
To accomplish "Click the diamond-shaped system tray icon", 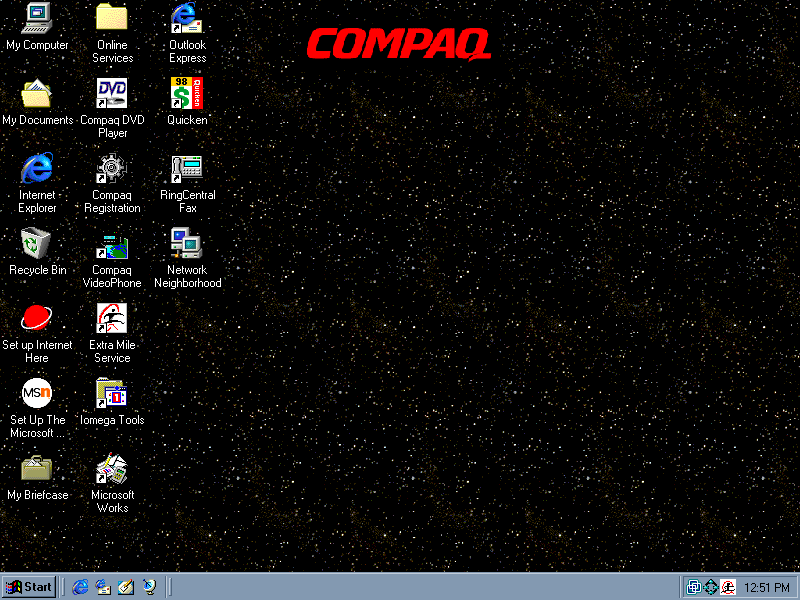I will 711,587.
